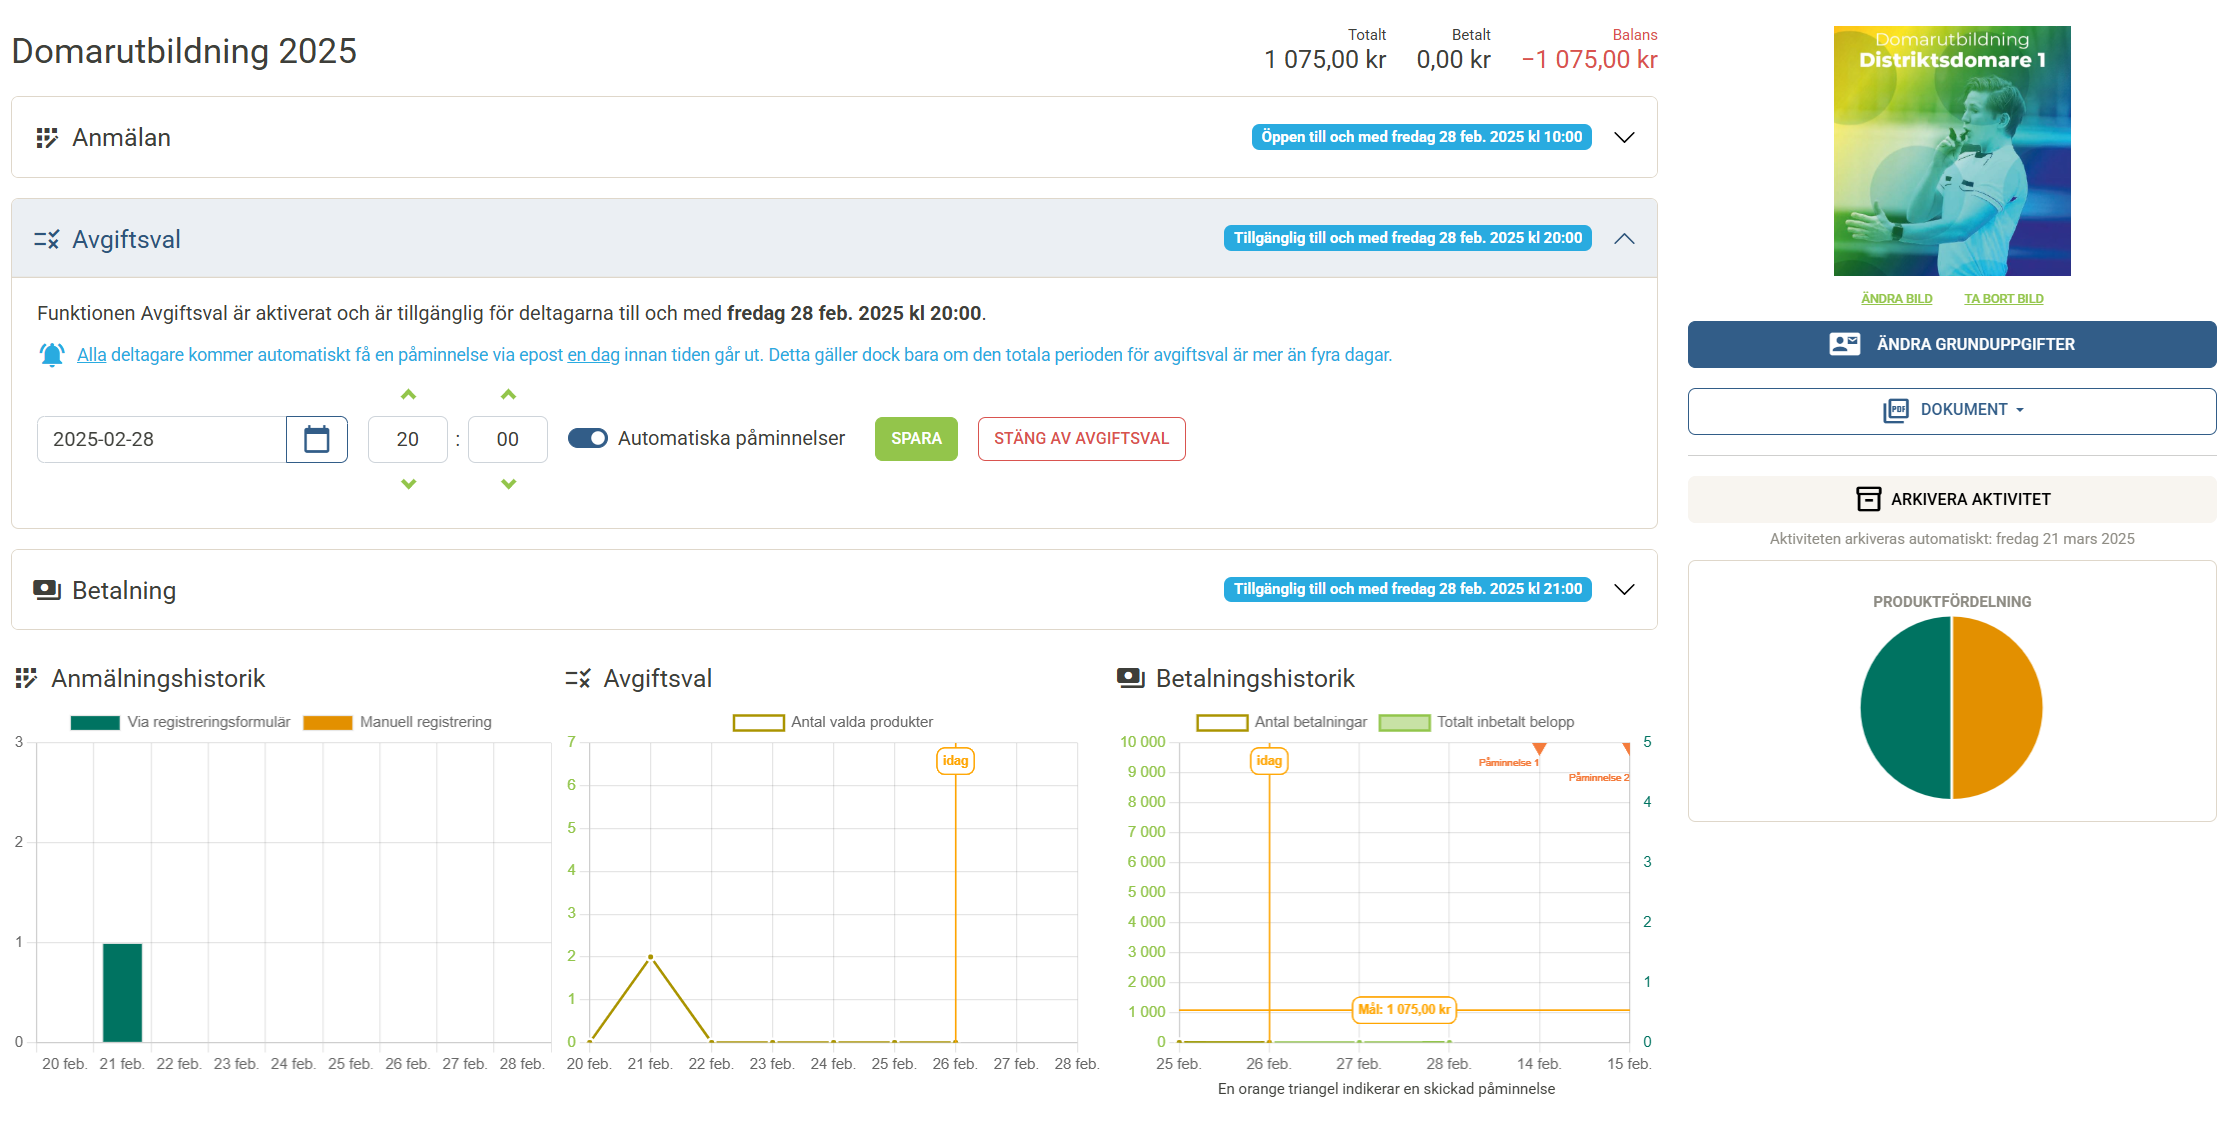Viewport: 2226px width, 1126px height.
Task: Click the Spara button
Action: click(916, 439)
